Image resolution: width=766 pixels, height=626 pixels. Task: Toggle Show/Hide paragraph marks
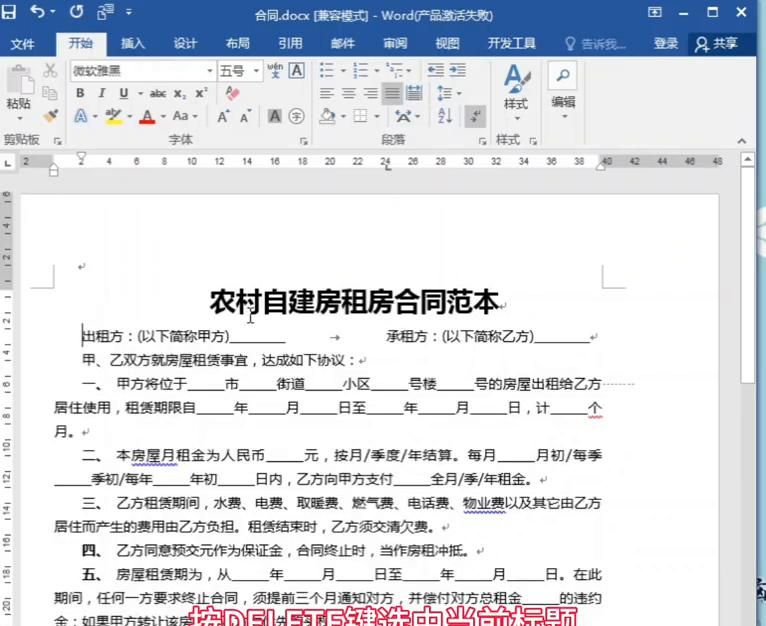[x=475, y=116]
